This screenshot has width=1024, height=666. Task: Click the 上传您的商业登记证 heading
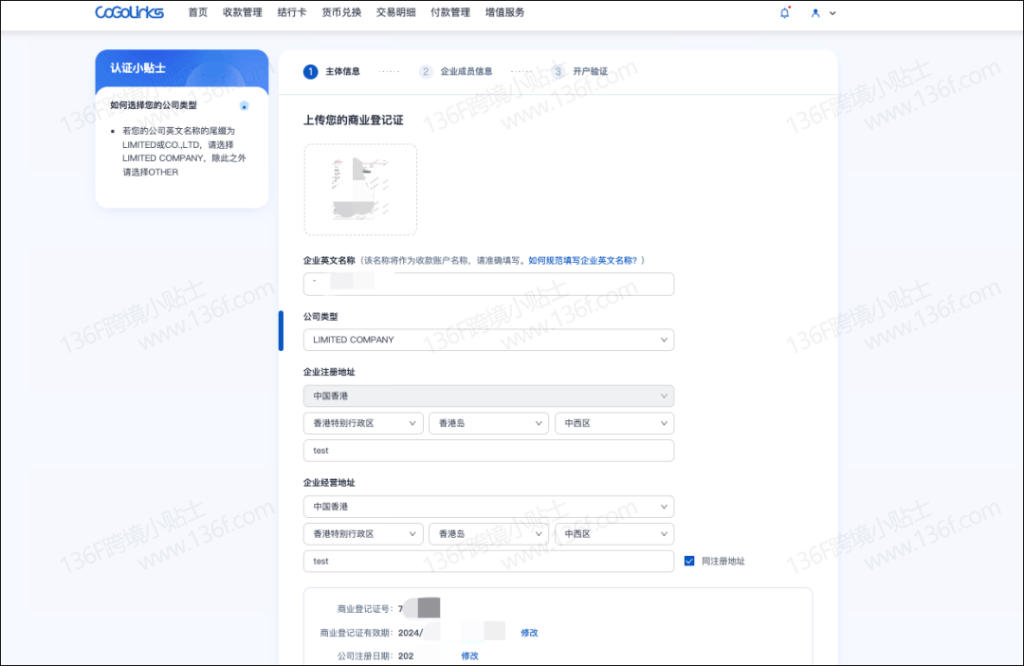(x=353, y=120)
